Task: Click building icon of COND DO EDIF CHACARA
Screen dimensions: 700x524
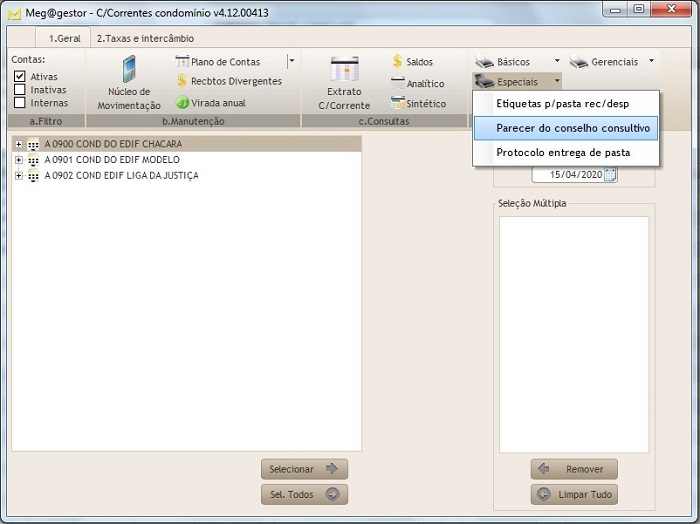Action: coord(33,144)
